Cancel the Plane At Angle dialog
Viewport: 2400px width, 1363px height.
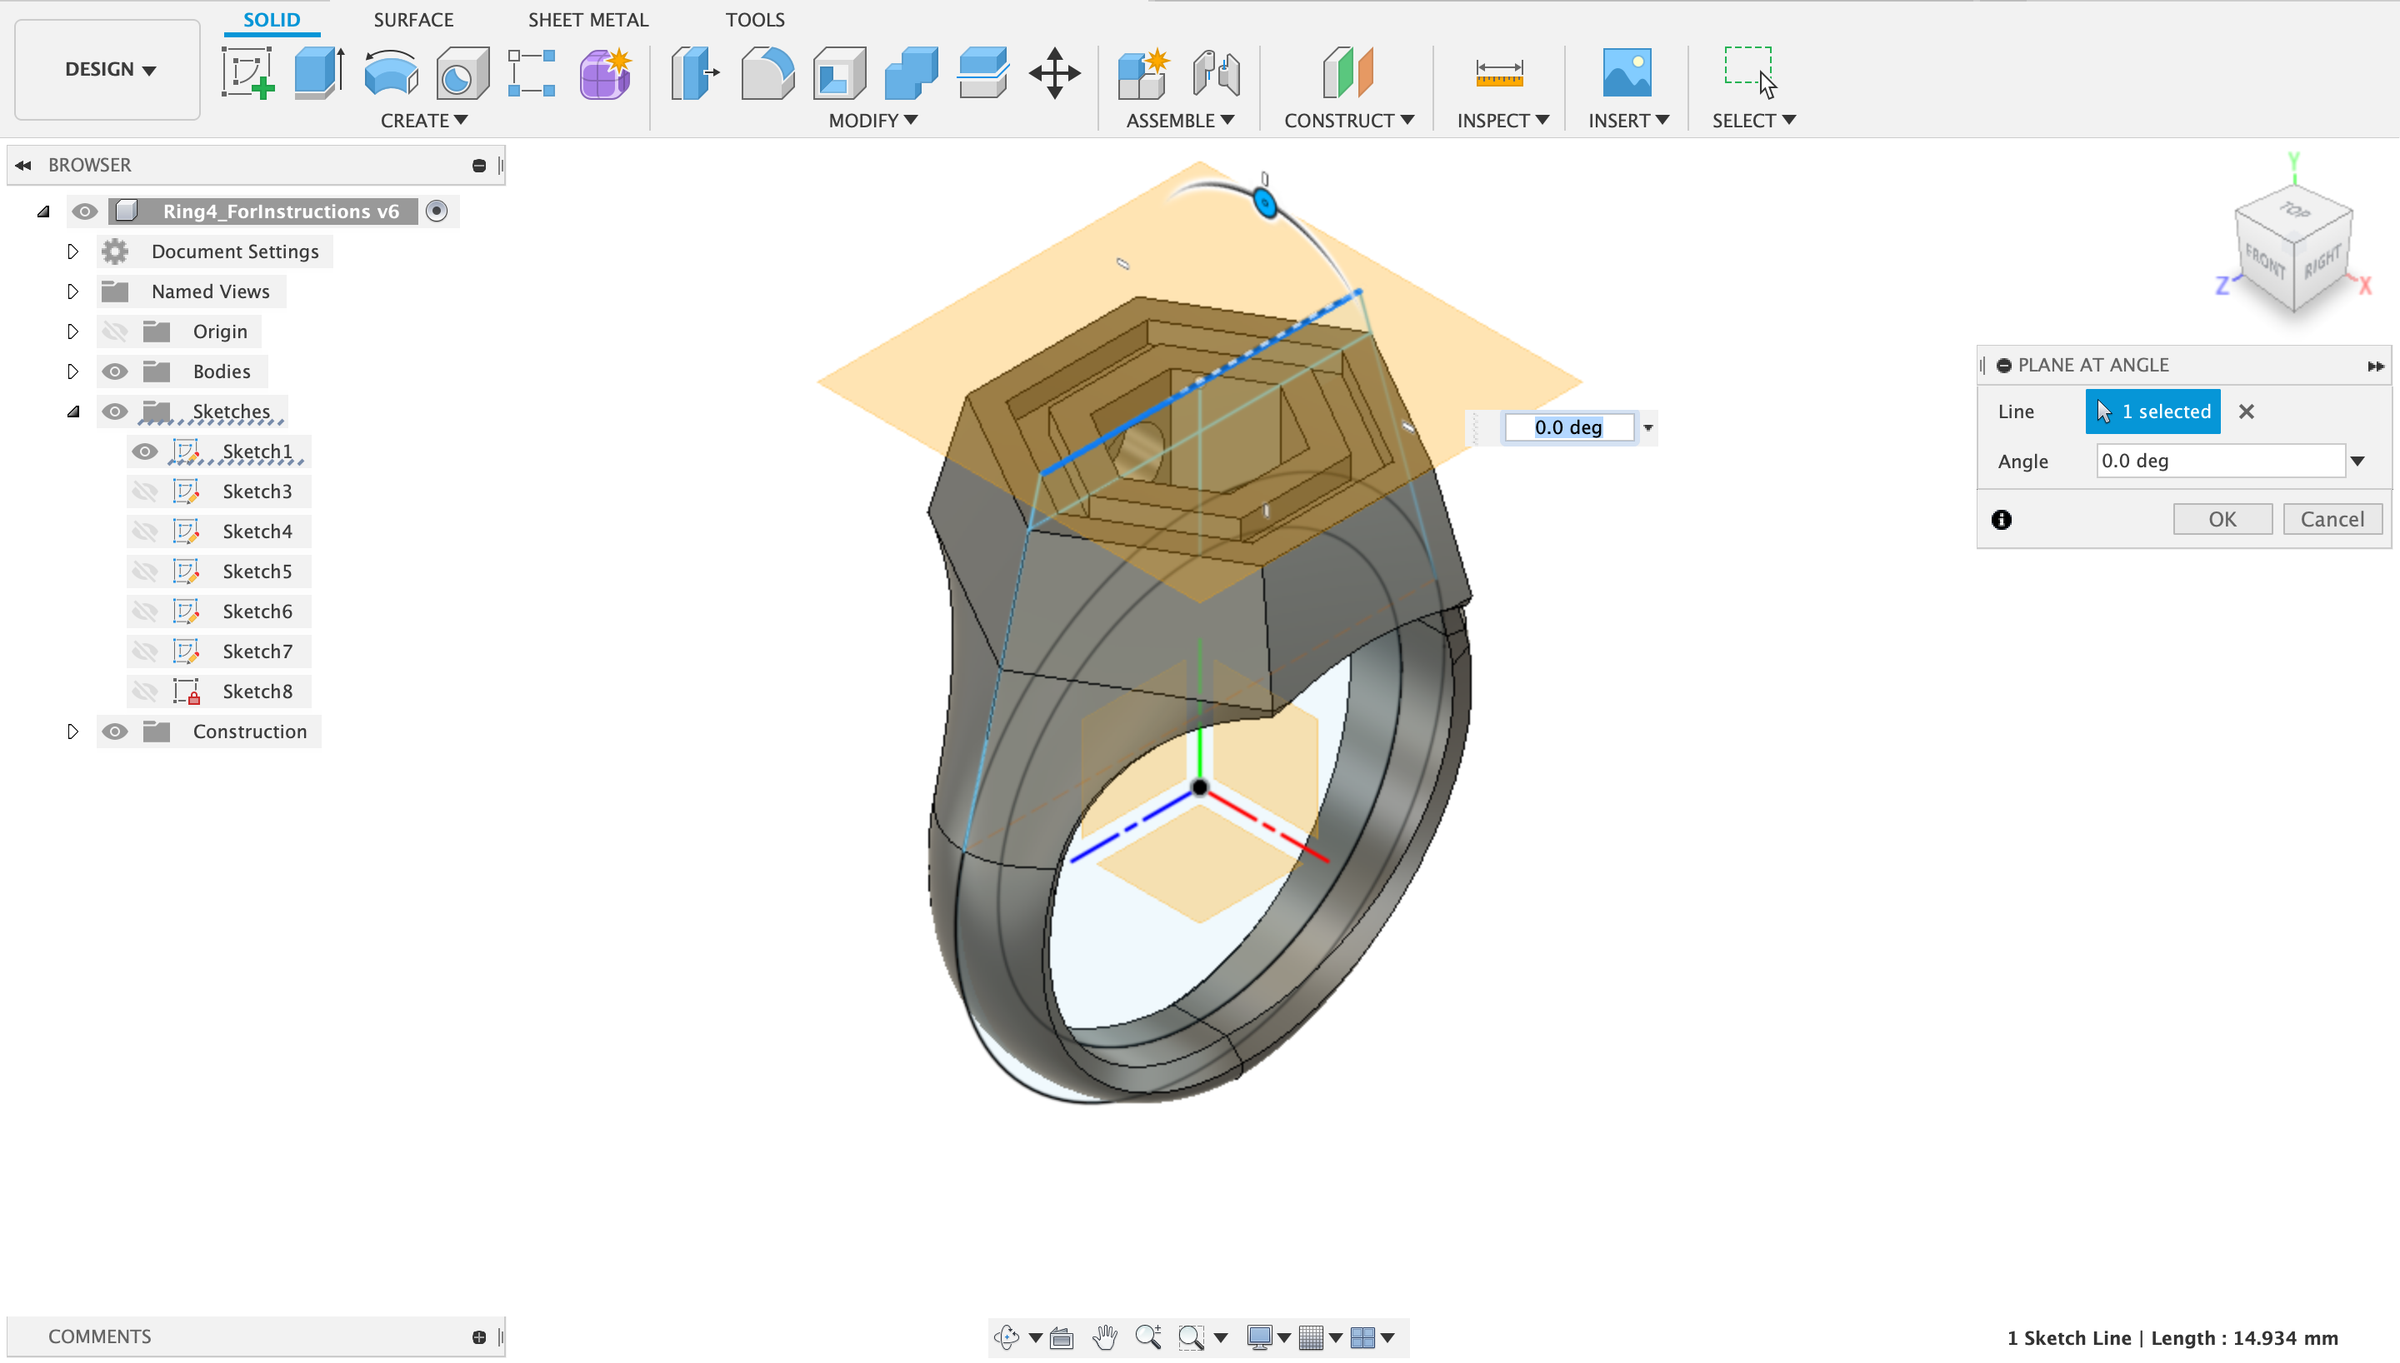2332,519
